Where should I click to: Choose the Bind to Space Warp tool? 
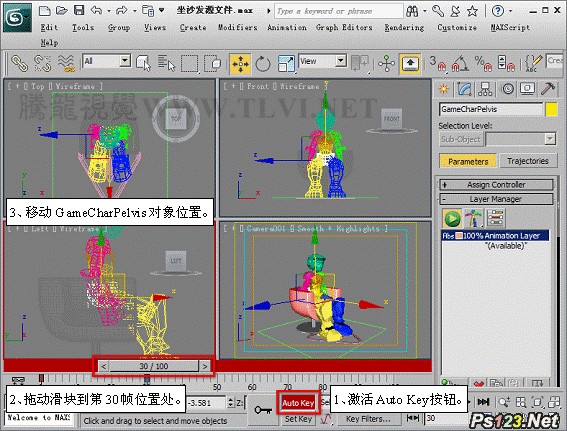click(66, 63)
